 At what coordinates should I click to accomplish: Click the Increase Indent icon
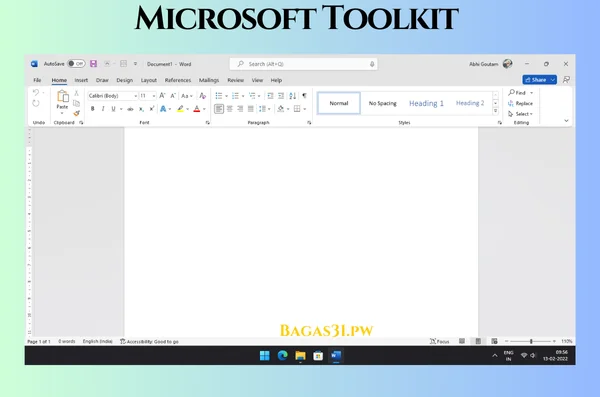coord(281,96)
